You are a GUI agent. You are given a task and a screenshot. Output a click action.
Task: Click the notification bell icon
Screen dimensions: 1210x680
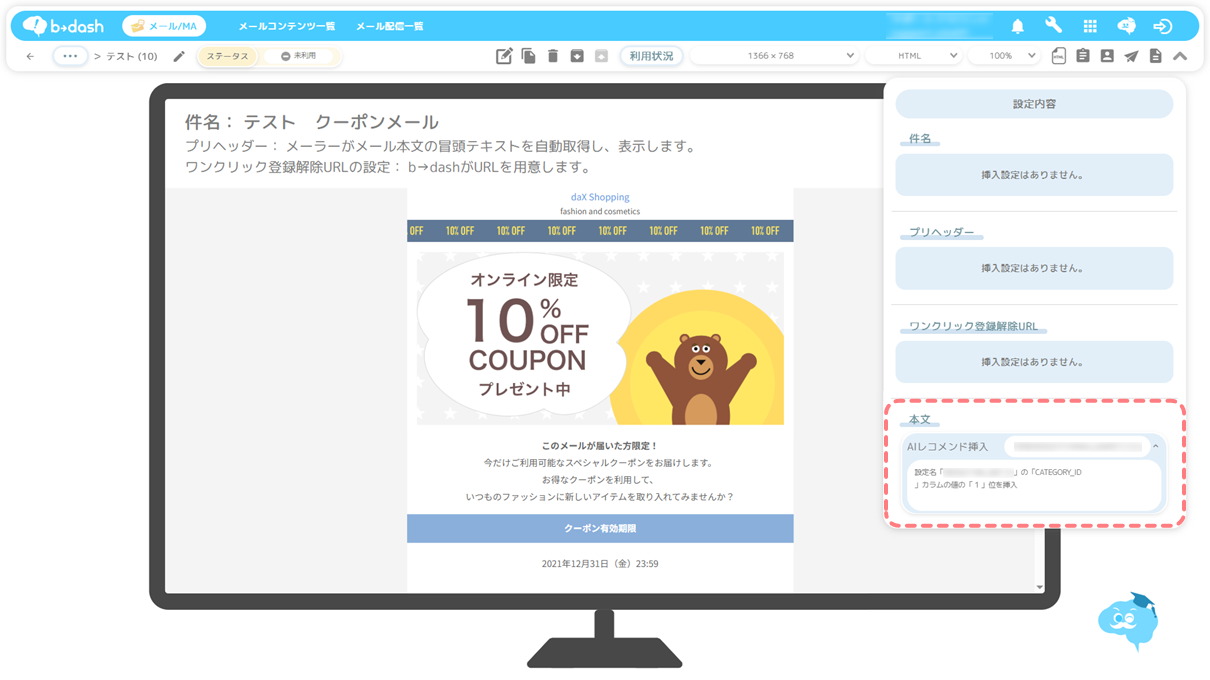pos(1017,26)
